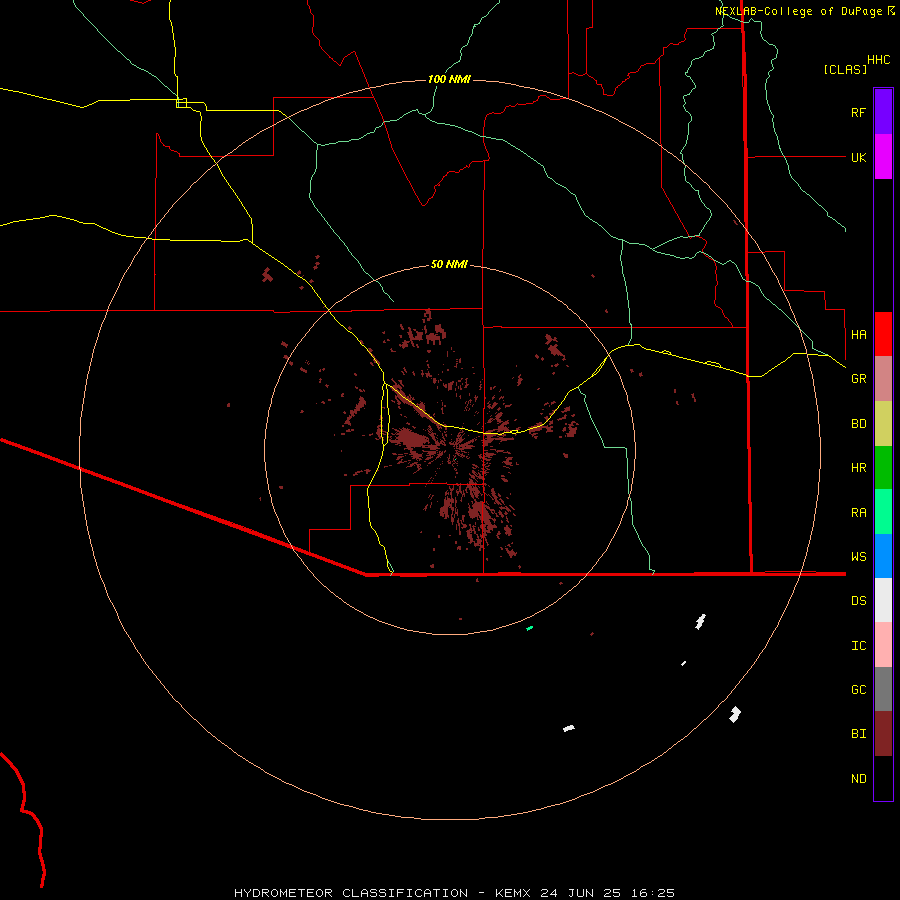Select the GC gray legend swatch

click(x=883, y=689)
